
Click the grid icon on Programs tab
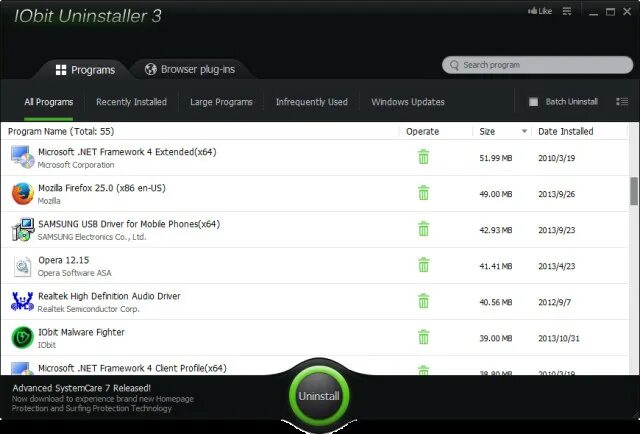pos(61,70)
